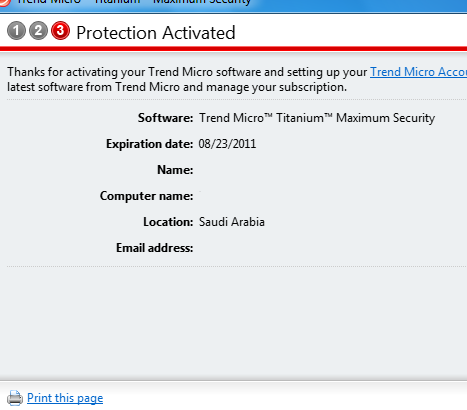Click the printer icon
Viewport: 467px width, 410px height.
15,398
